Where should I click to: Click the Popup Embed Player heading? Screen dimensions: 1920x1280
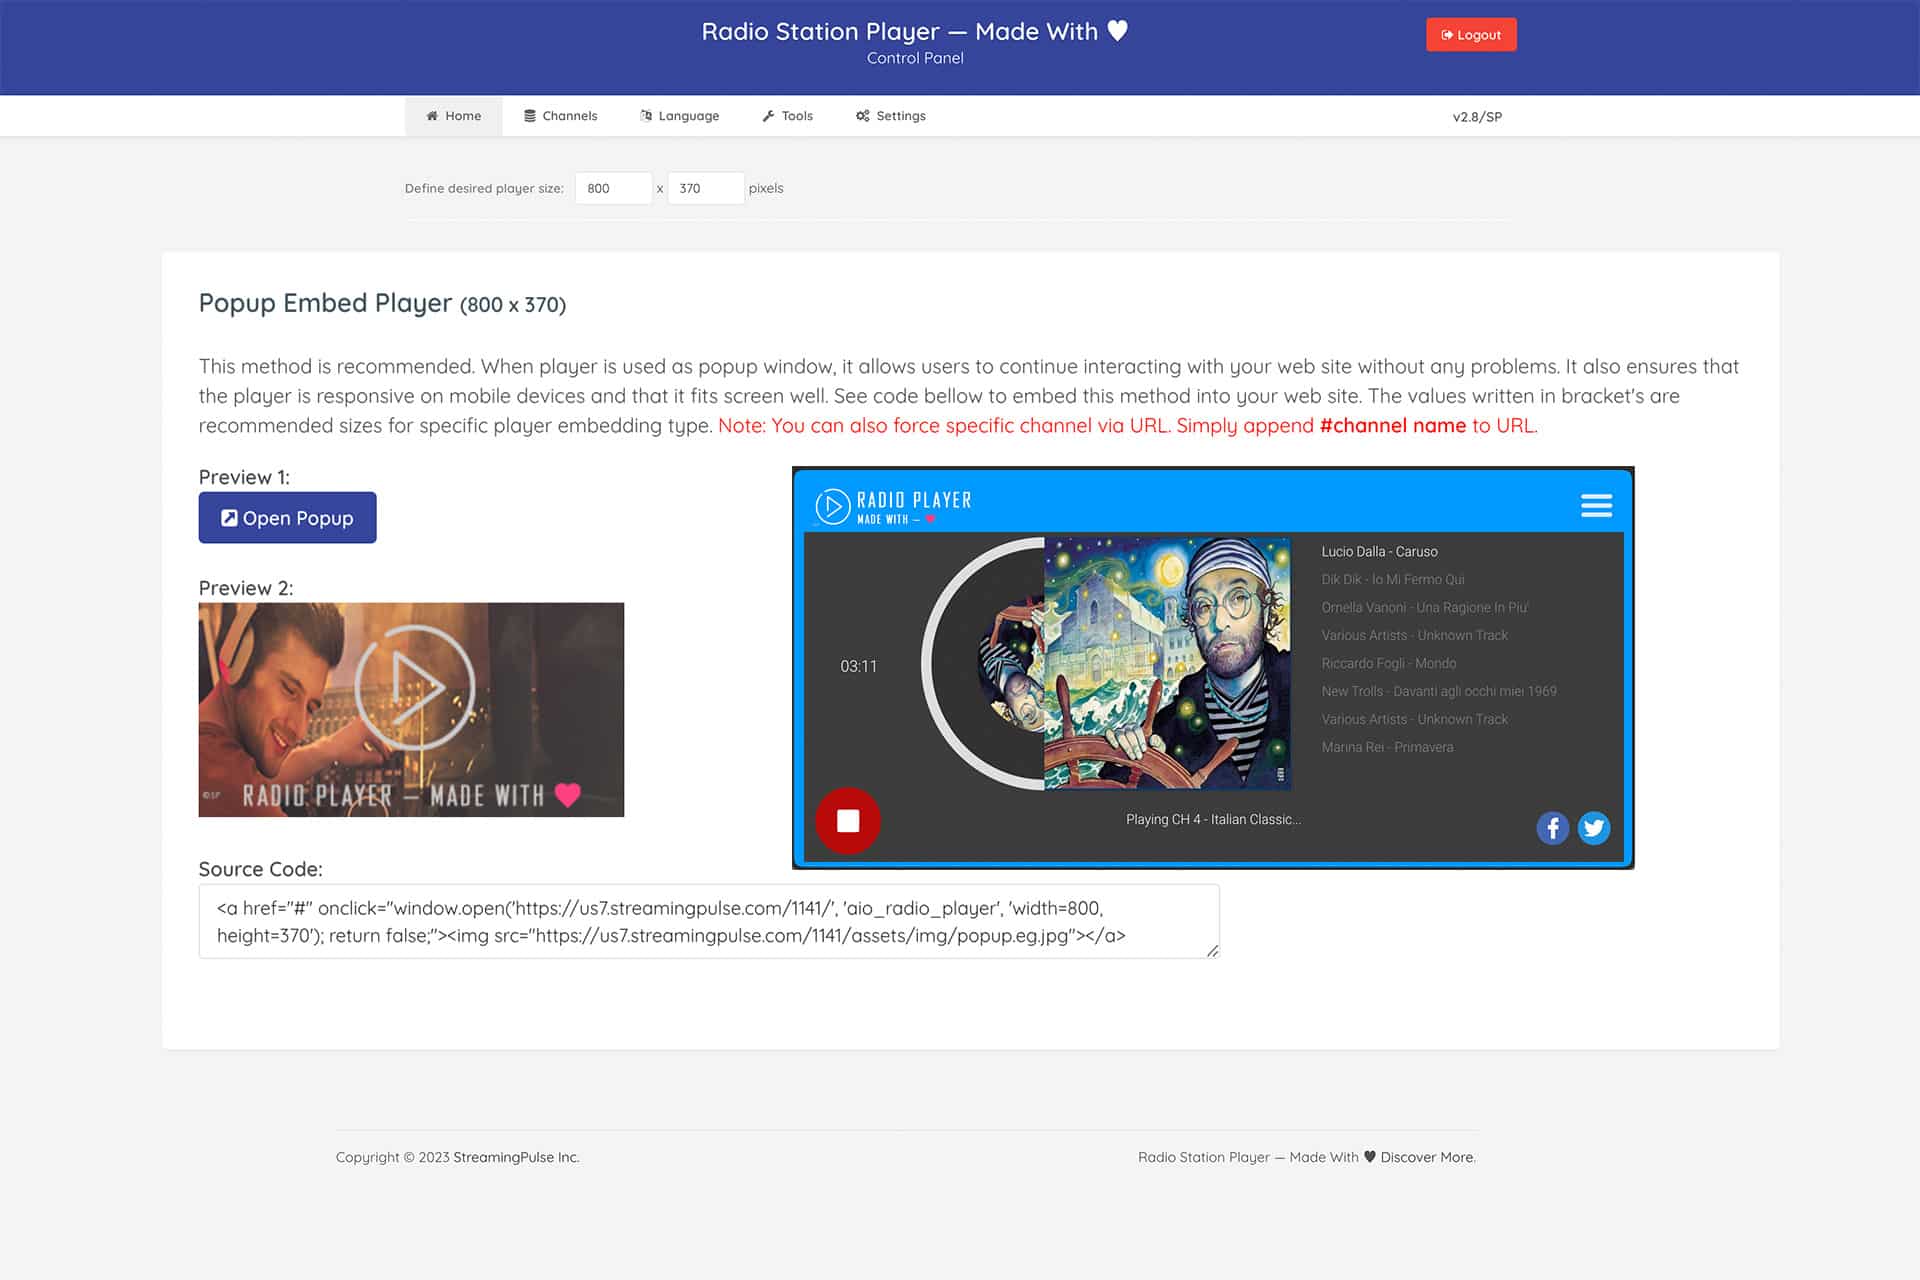(x=382, y=303)
